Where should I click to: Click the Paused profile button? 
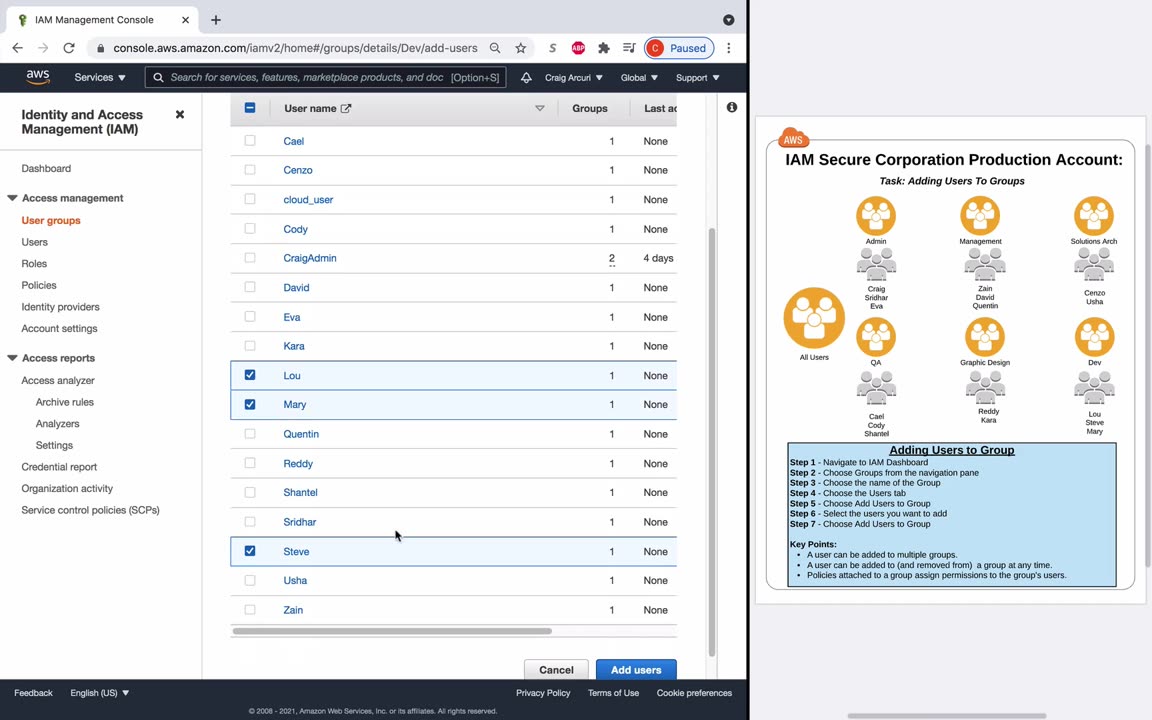pyautogui.click(x=679, y=48)
